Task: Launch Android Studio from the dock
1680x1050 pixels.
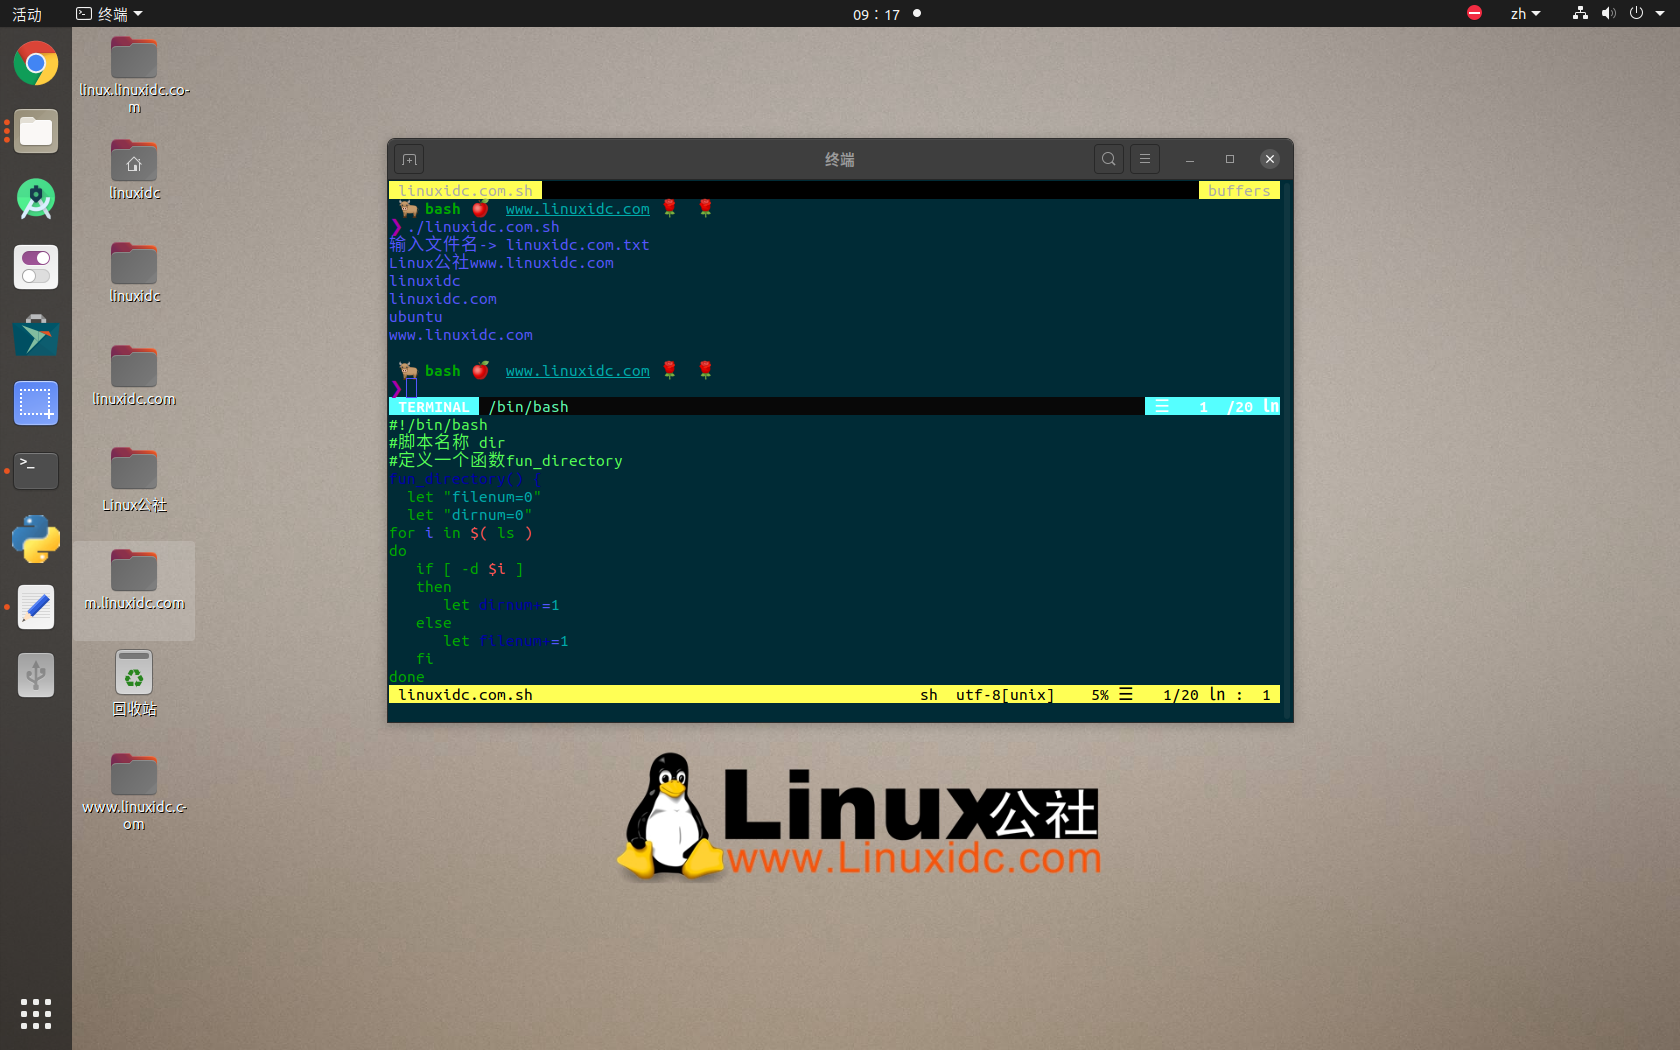Action: click(36, 199)
